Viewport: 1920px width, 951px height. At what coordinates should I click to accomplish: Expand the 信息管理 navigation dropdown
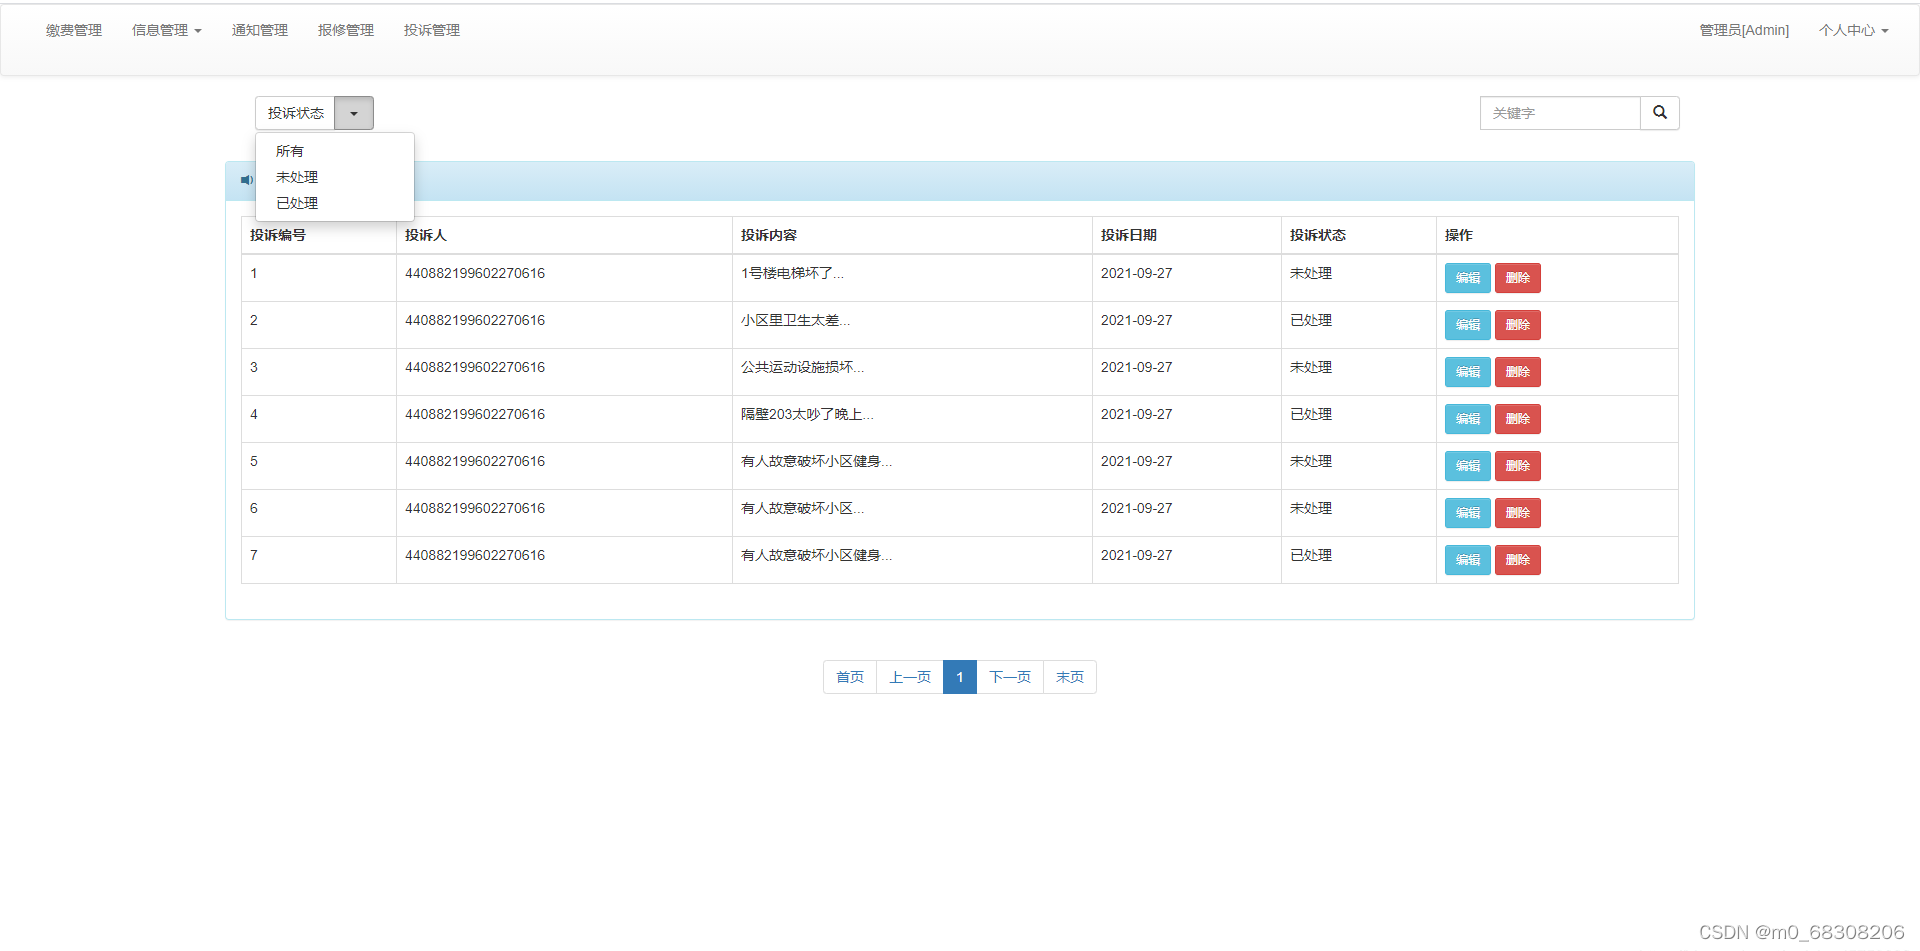tap(167, 31)
